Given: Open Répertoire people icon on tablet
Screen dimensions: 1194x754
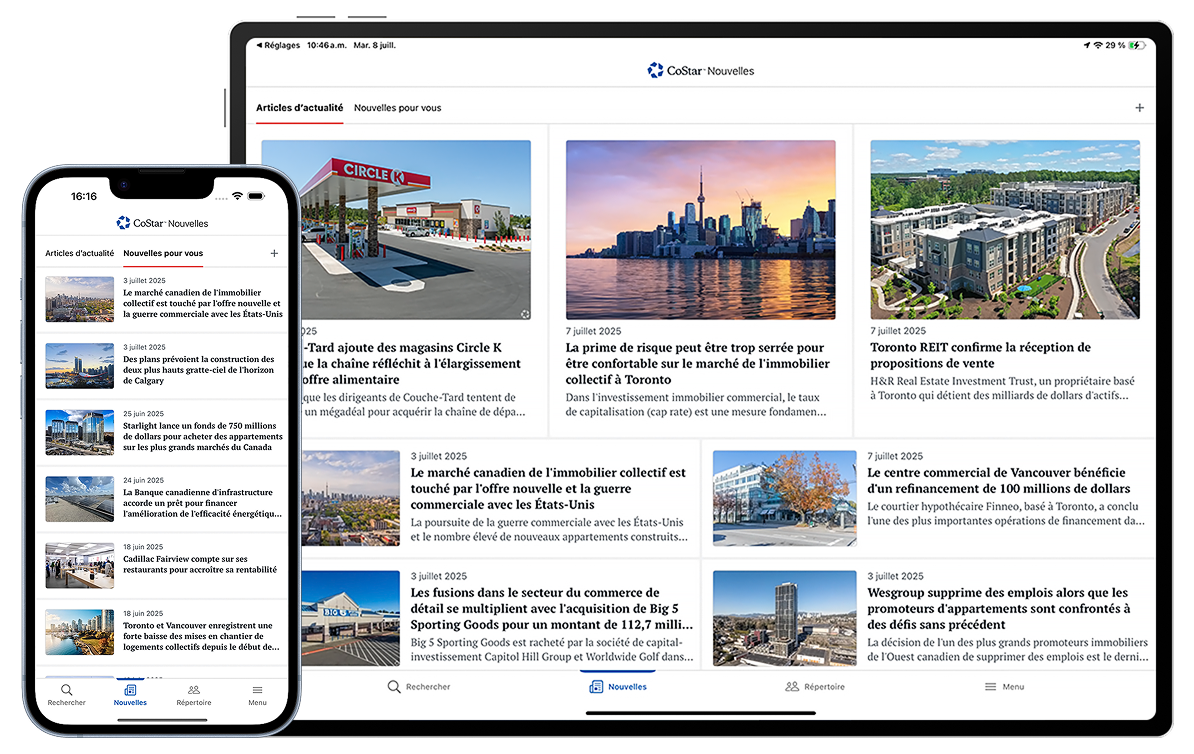Looking at the screenshot, I should pyautogui.click(x=792, y=687).
